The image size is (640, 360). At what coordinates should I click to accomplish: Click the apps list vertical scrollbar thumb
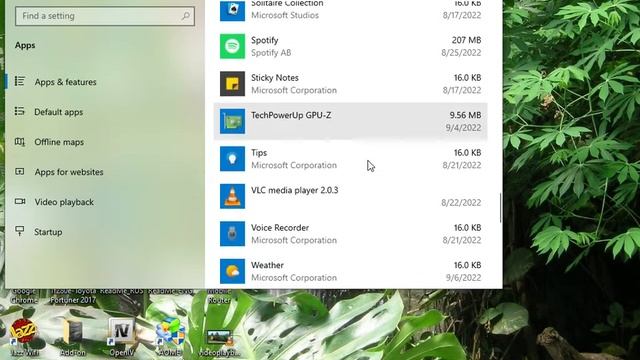500,208
